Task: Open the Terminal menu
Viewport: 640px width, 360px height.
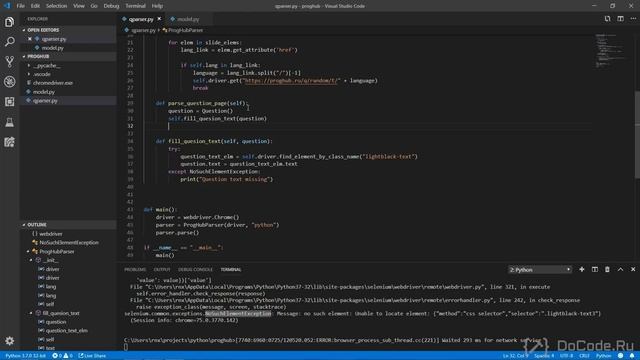Action: pyautogui.click(x=135, y=6)
